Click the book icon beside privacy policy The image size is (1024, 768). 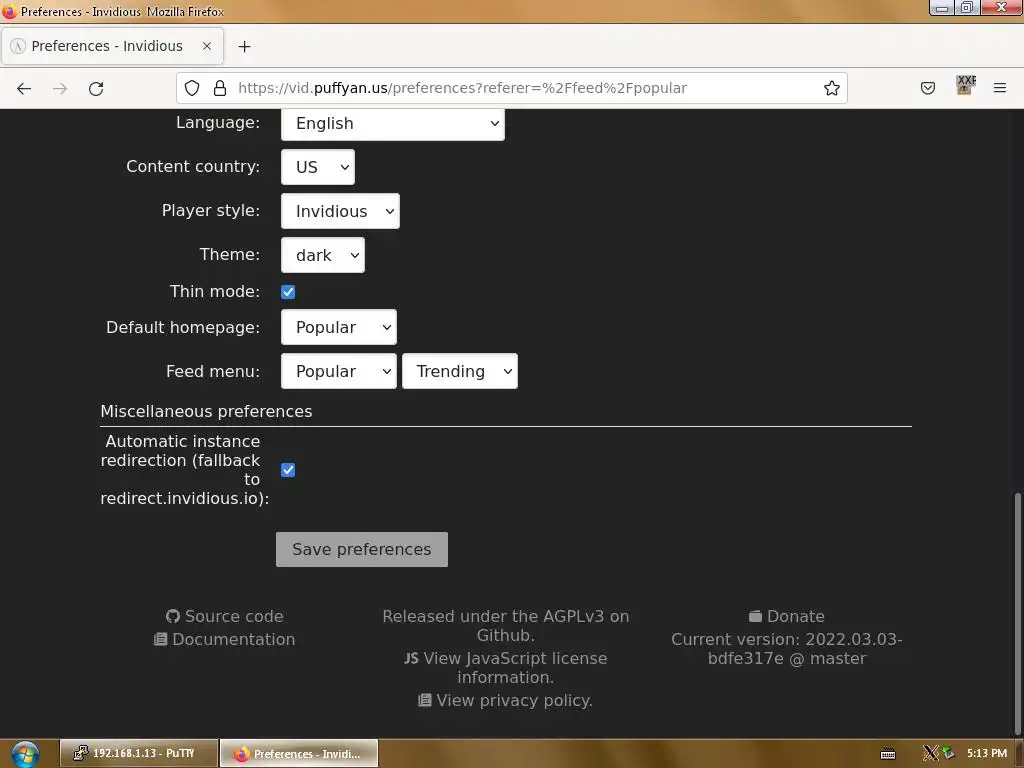424,700
